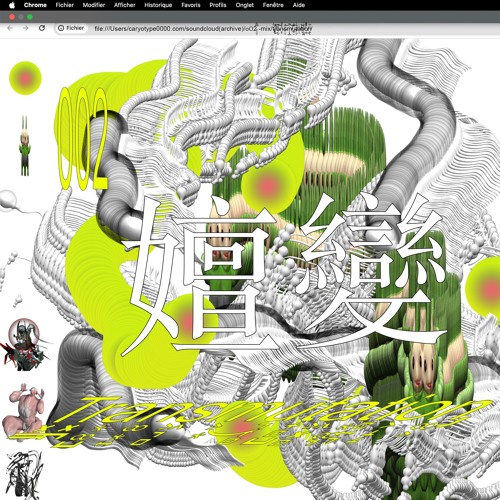The width and height of the screenshot is (500, 500).
Task: Open the Chrome menu
Action: pyautogui.click(x=35, y=5)
